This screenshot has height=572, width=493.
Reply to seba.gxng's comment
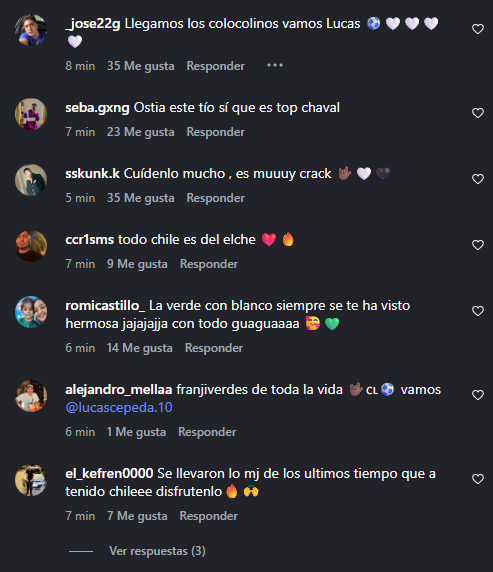[216, 132]
